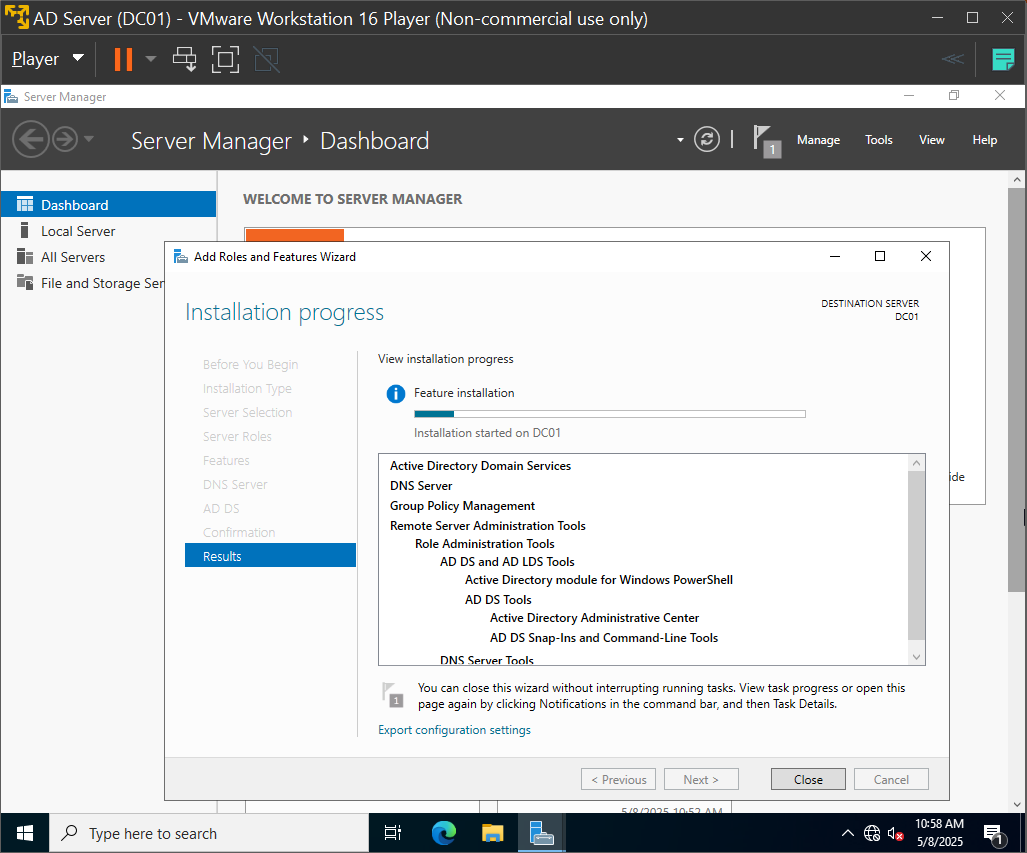Click Export configuration settings link
This screenshot has height=853, width=1027.
tap(454, 730)
